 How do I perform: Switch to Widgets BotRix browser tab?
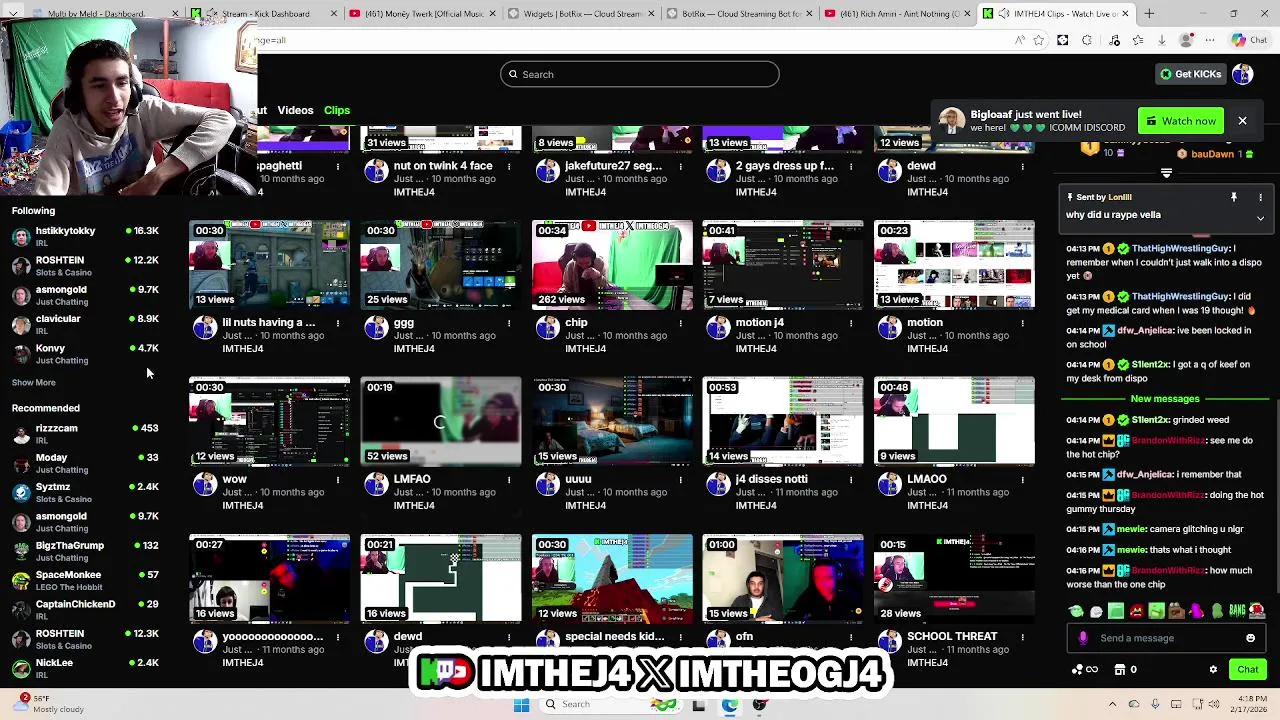[x=580, y=14]
